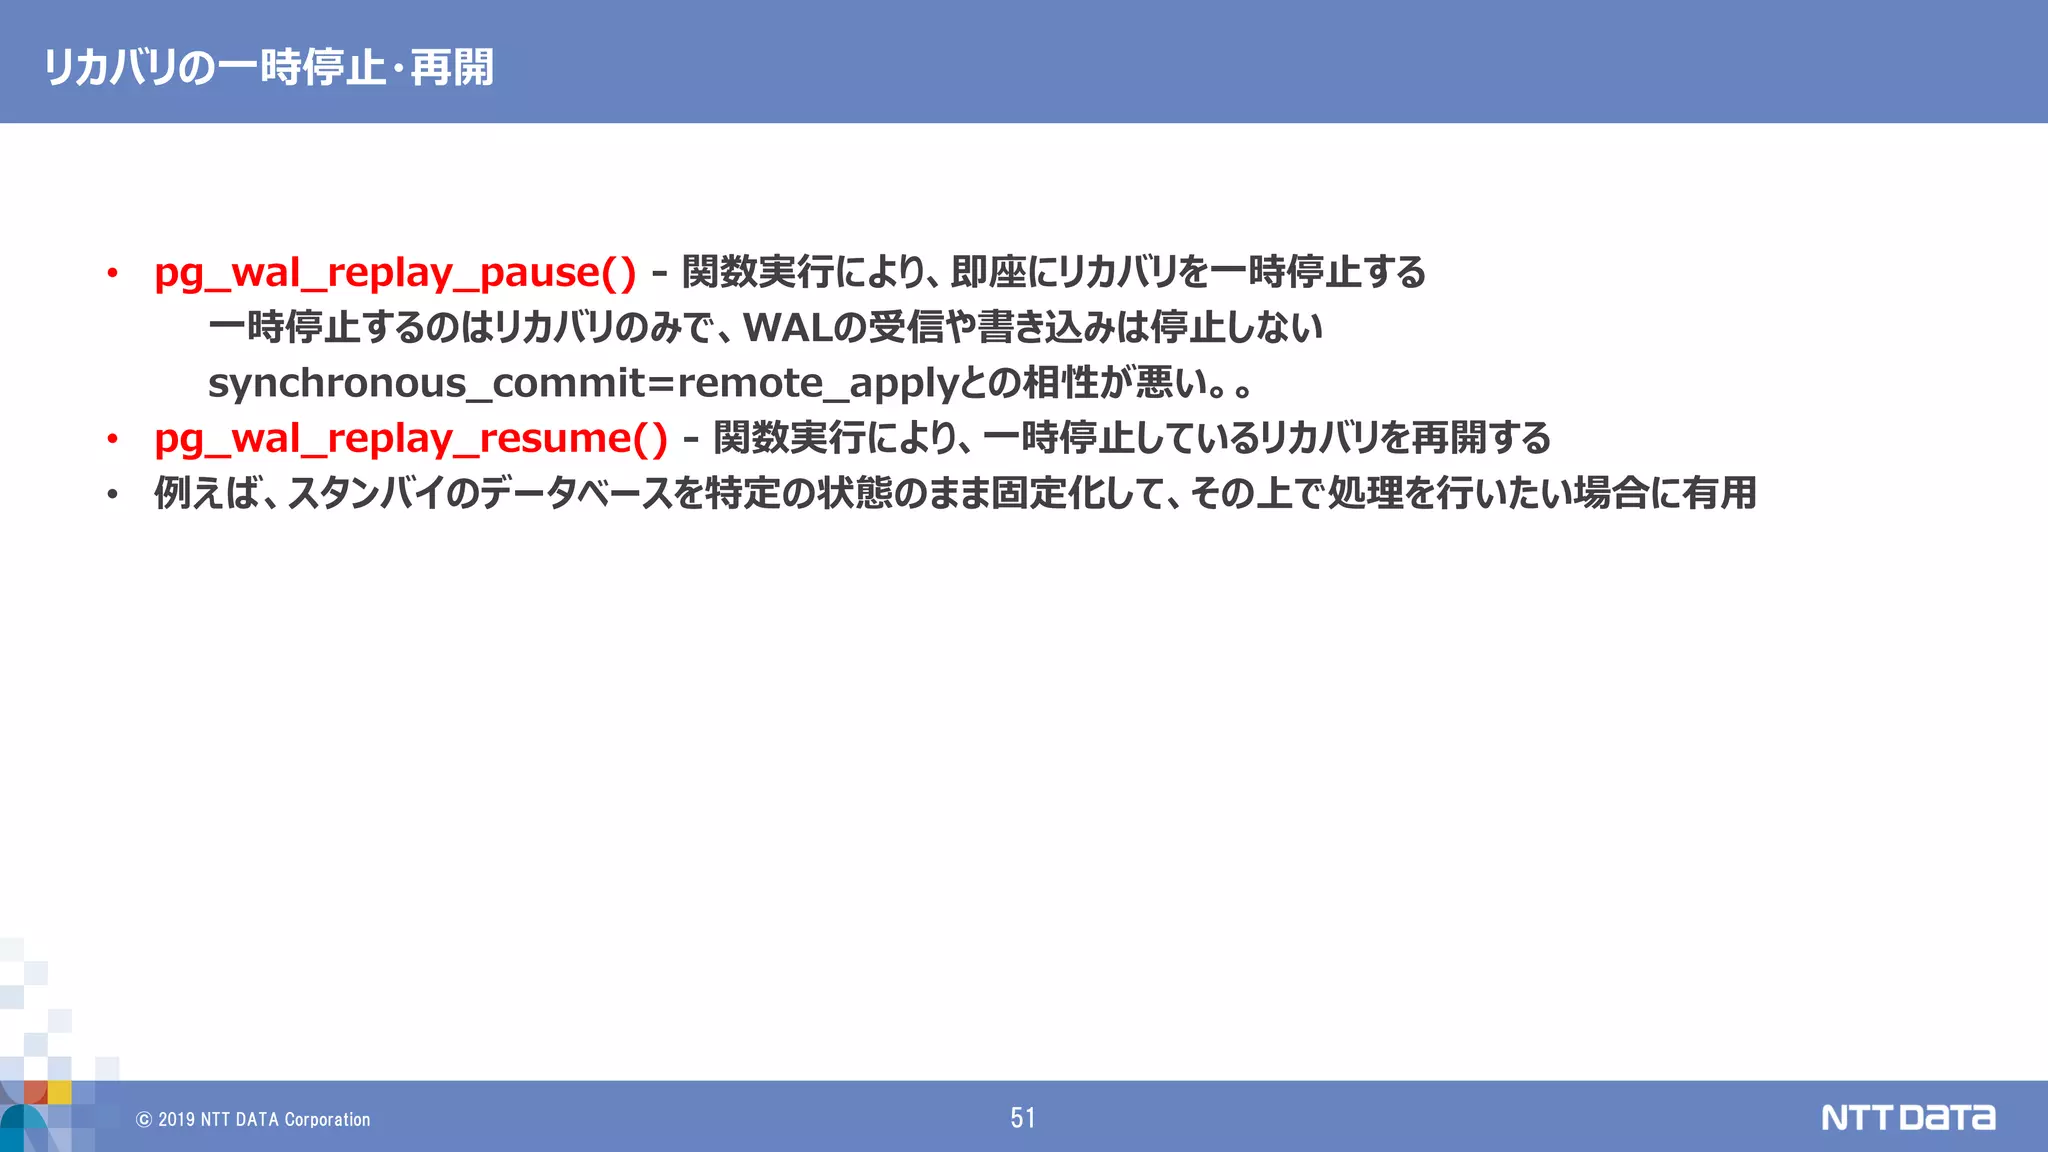Click the synchronous_commit=remote_apply line
Screen dimensions: 2048x1152
pos(730,383)
